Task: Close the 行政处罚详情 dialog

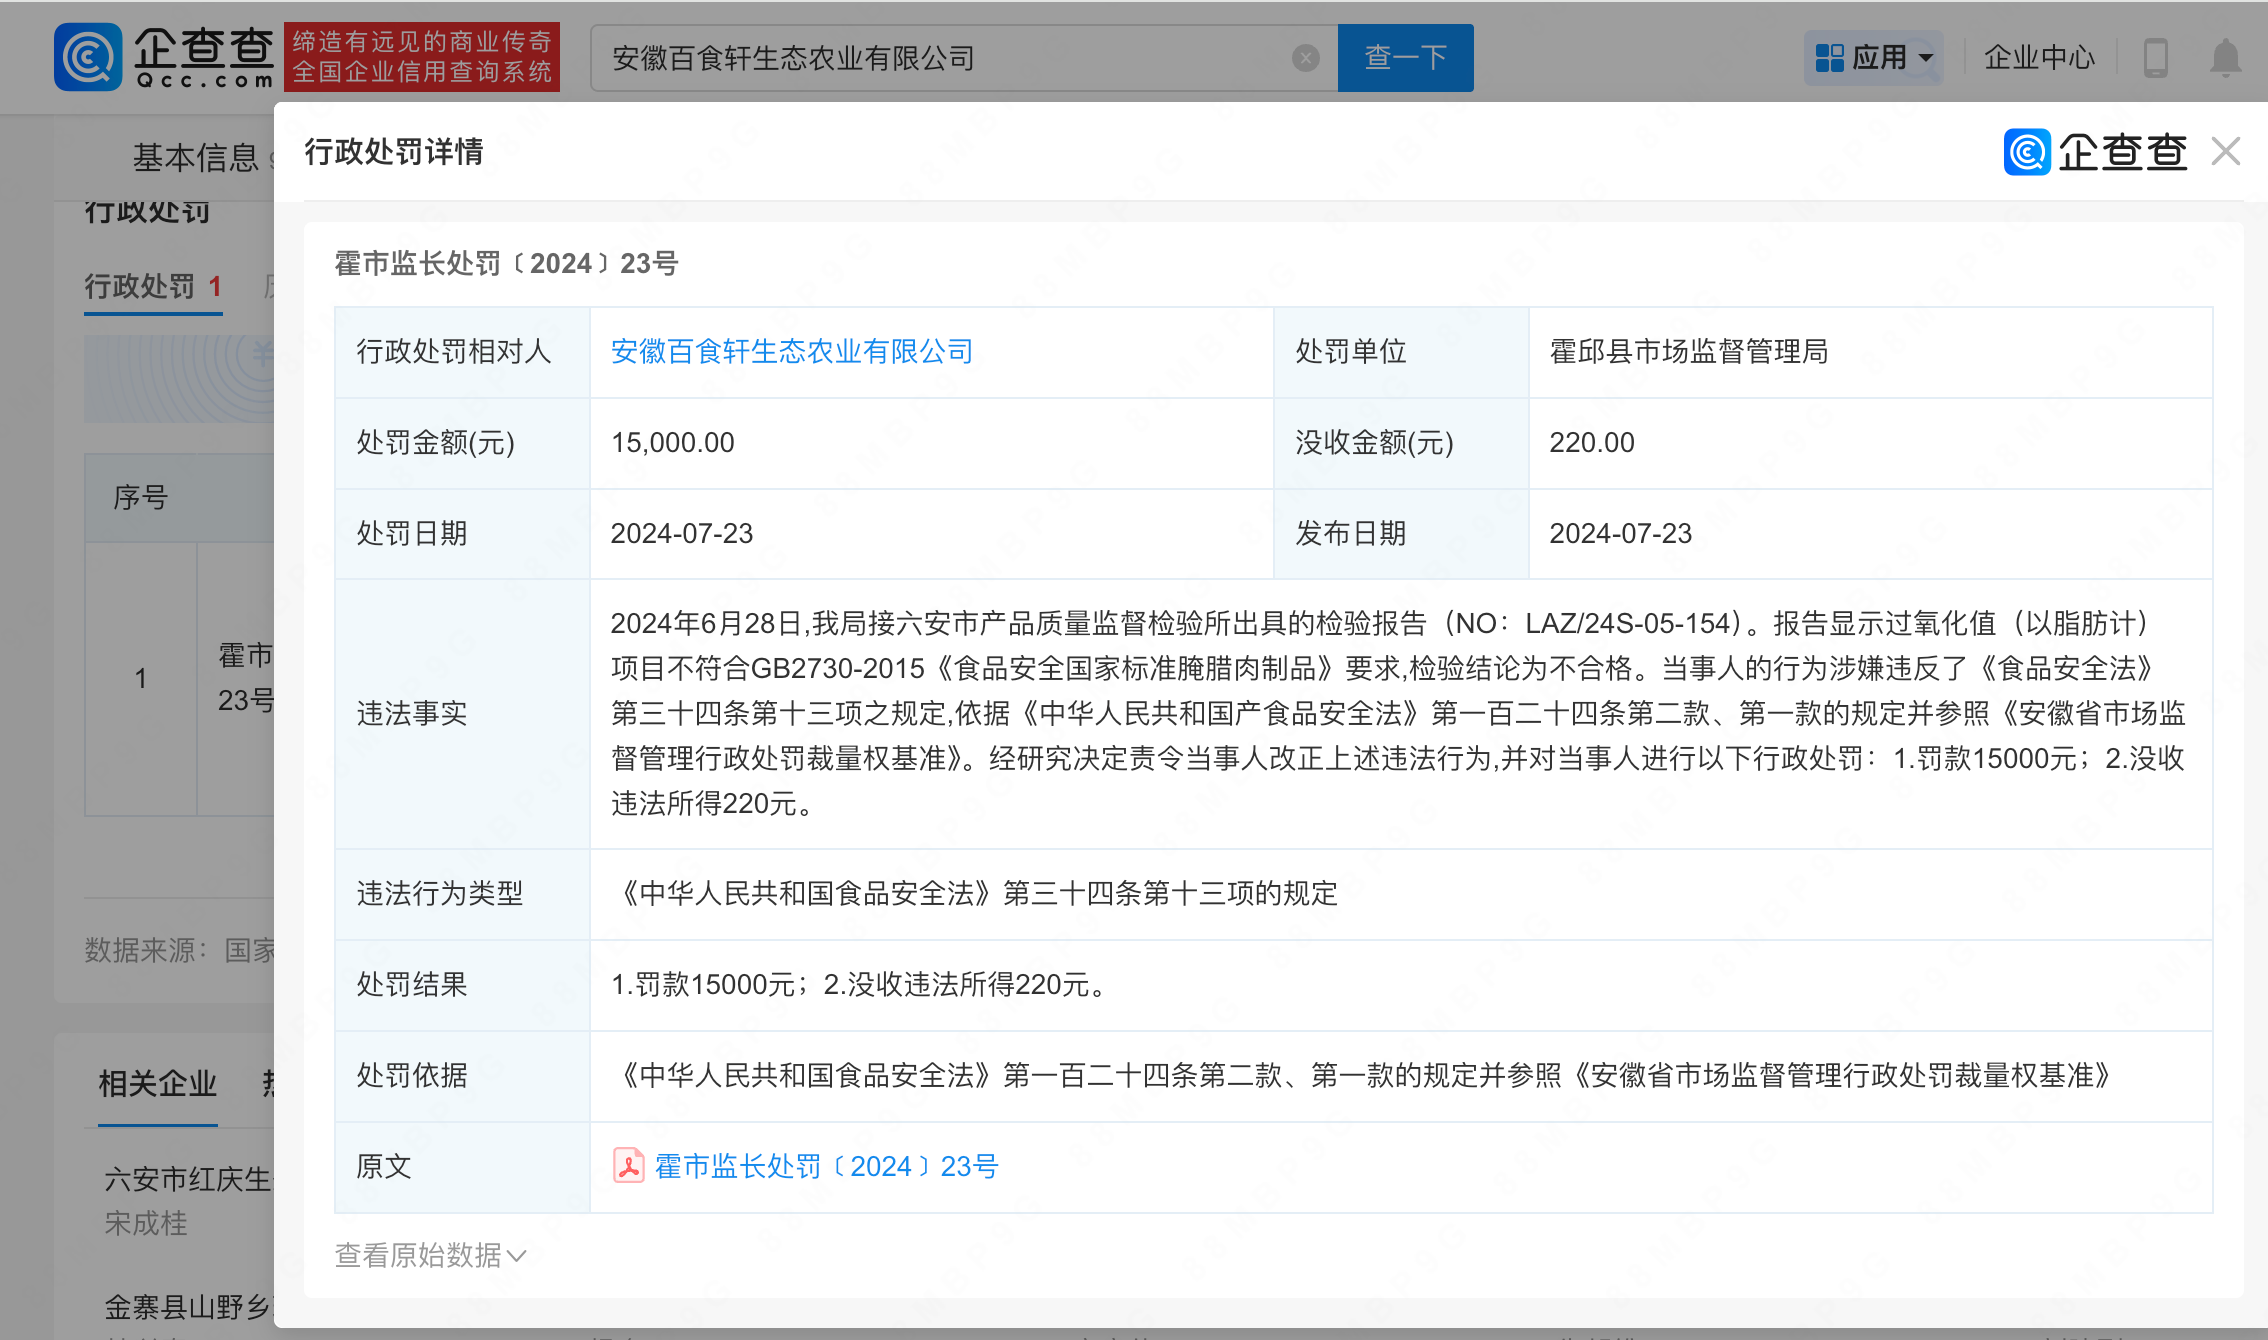Action: (2226, 152)
